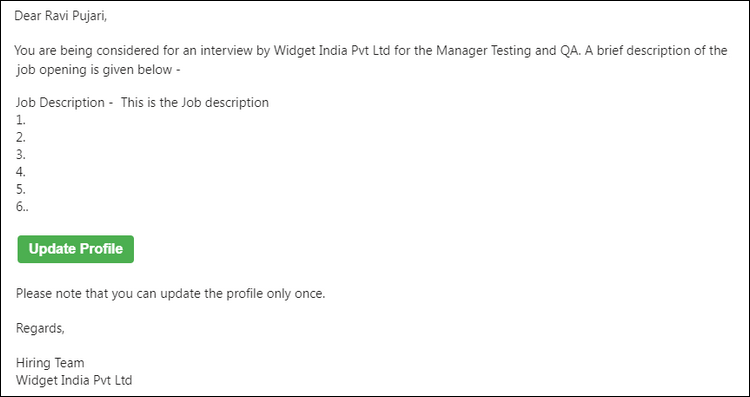Image resolution: width=750 pixels, height=397 pixels.
Task: Click numbered list item 2
Action: (21, 137)
